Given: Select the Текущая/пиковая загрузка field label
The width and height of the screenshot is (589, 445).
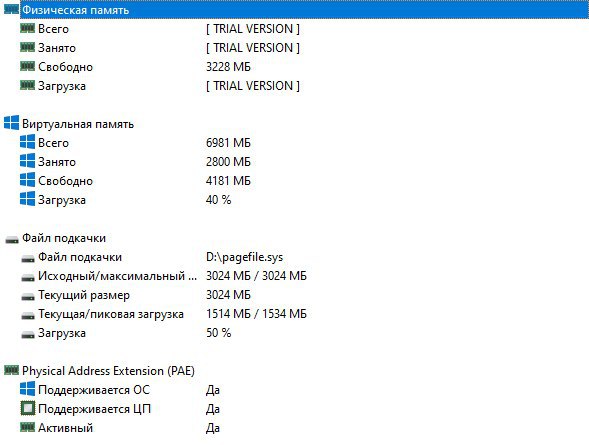Looking at the screenshot, I should tap(111, 314).
